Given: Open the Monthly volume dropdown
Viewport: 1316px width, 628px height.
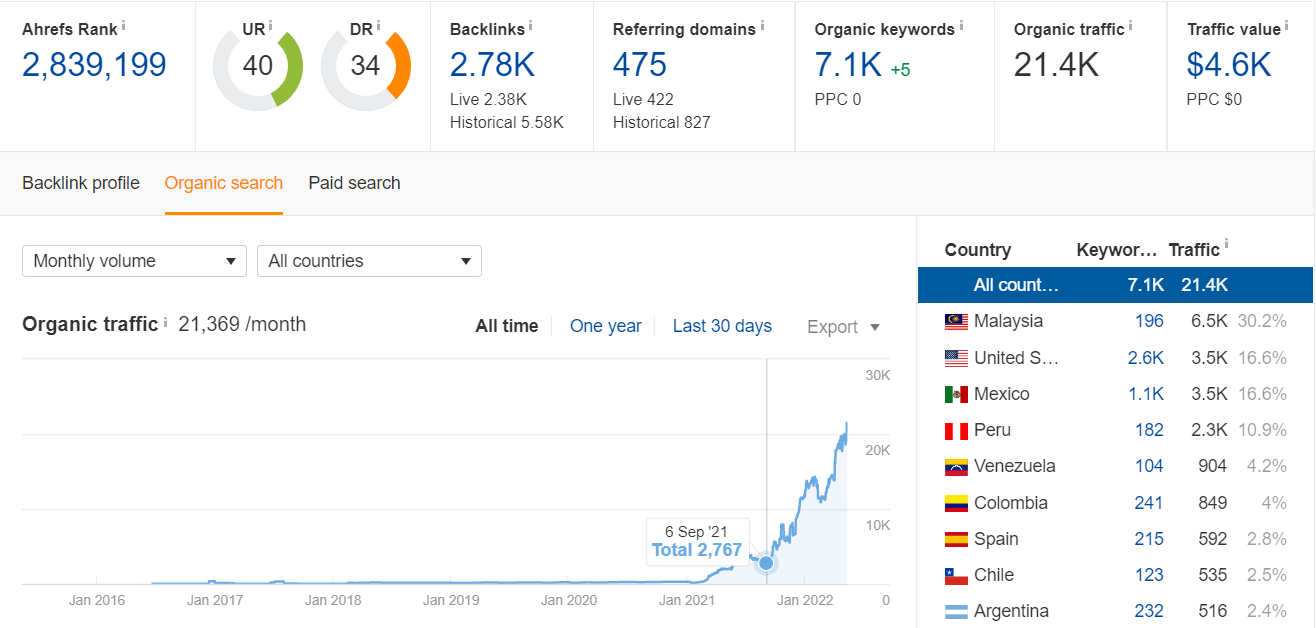Looking at the screenshot, I should [134, 261].
